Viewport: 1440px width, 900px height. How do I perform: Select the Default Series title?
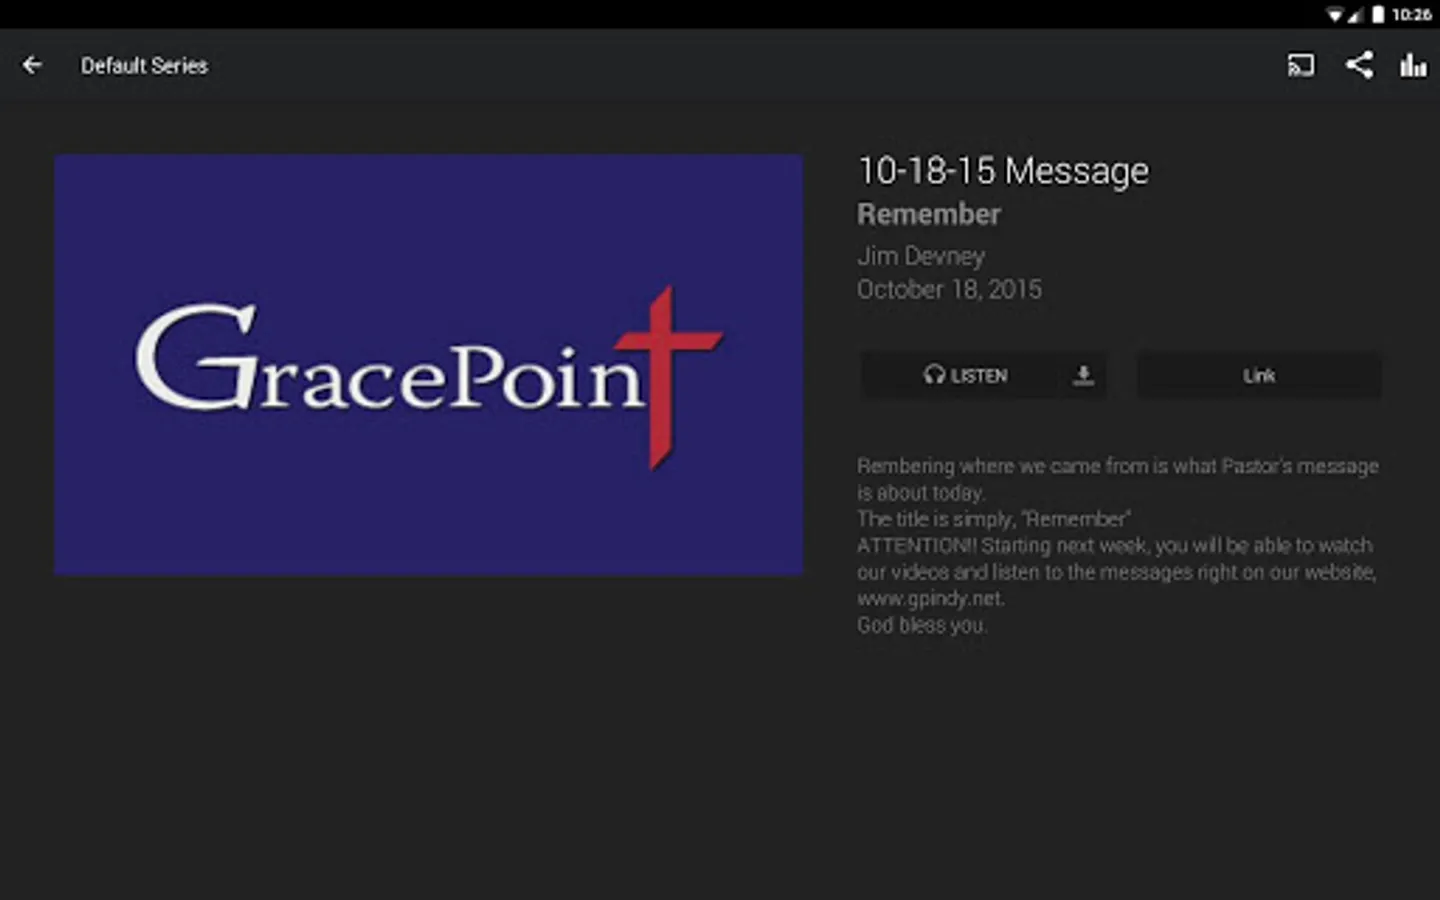click(144, 66)
